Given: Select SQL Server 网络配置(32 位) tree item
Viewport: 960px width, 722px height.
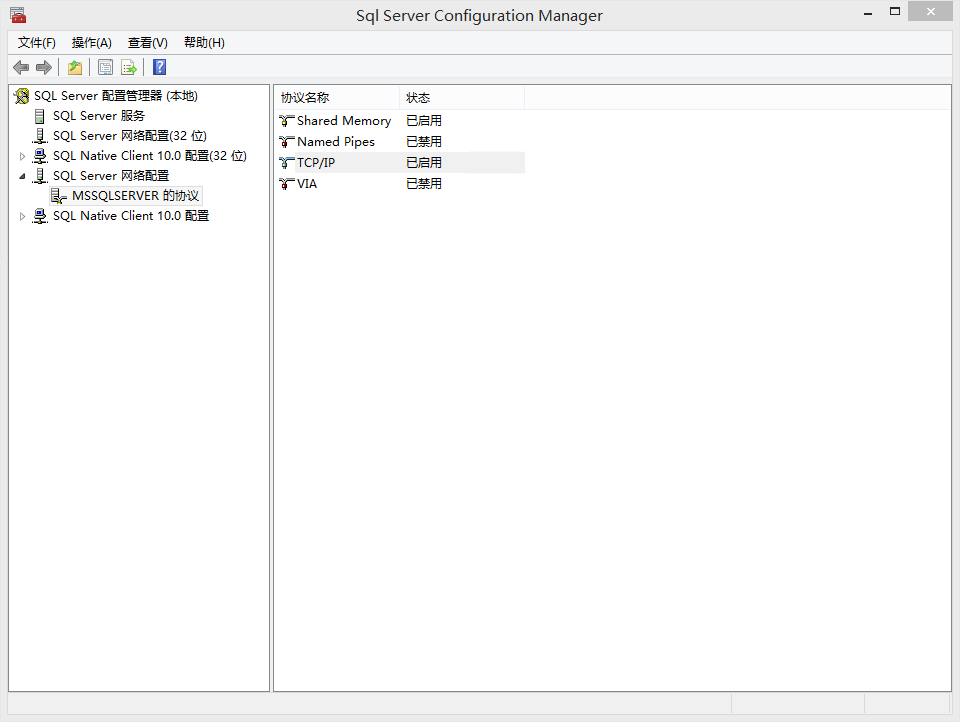Looking at the screenshot, I should coord(130,136).
